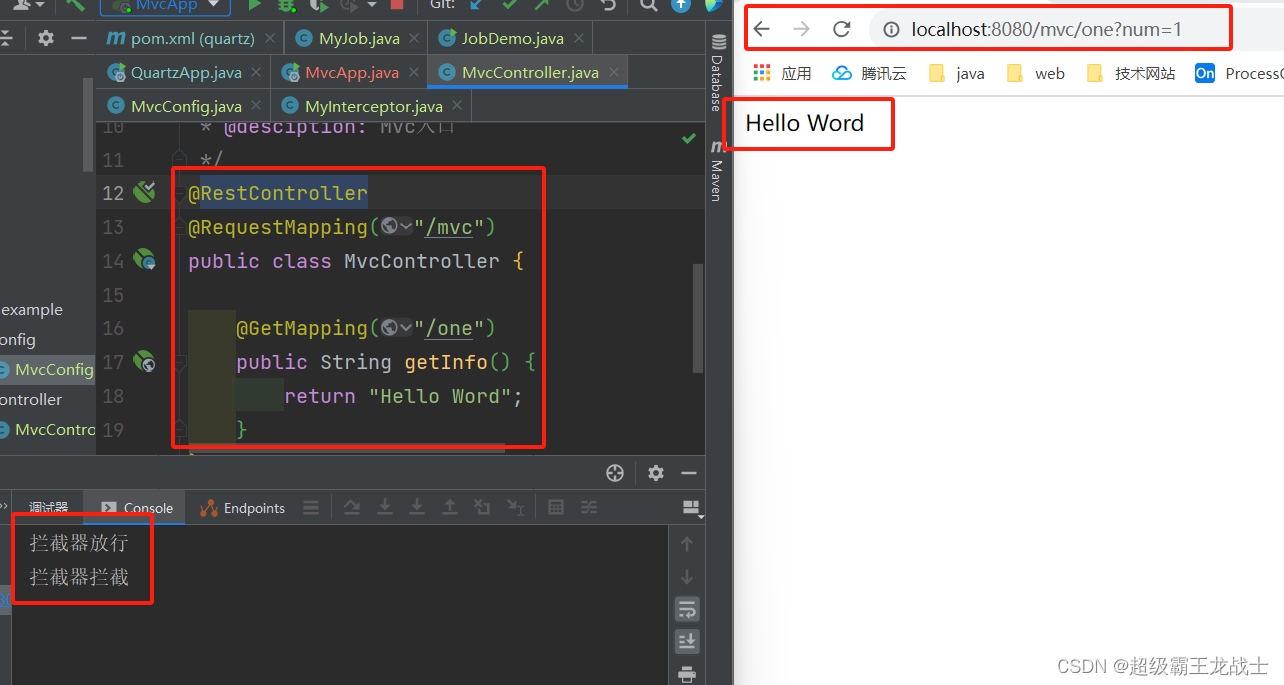Open the java bookmarks folder
This screenshot has height=685, width=1284.
(957, 73)
